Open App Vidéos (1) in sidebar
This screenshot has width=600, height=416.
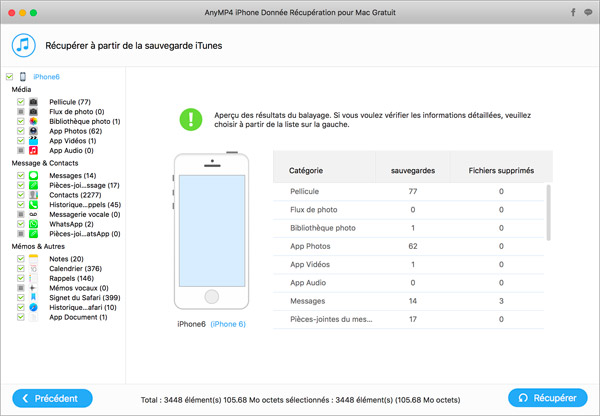point(73,141)
